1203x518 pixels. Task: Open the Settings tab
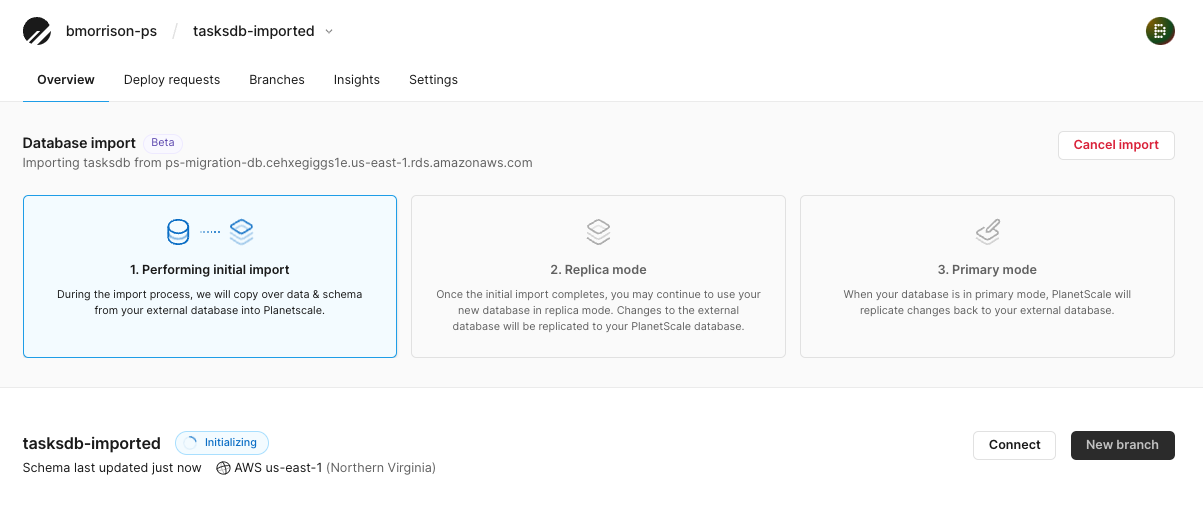click(x=433, y=80)
